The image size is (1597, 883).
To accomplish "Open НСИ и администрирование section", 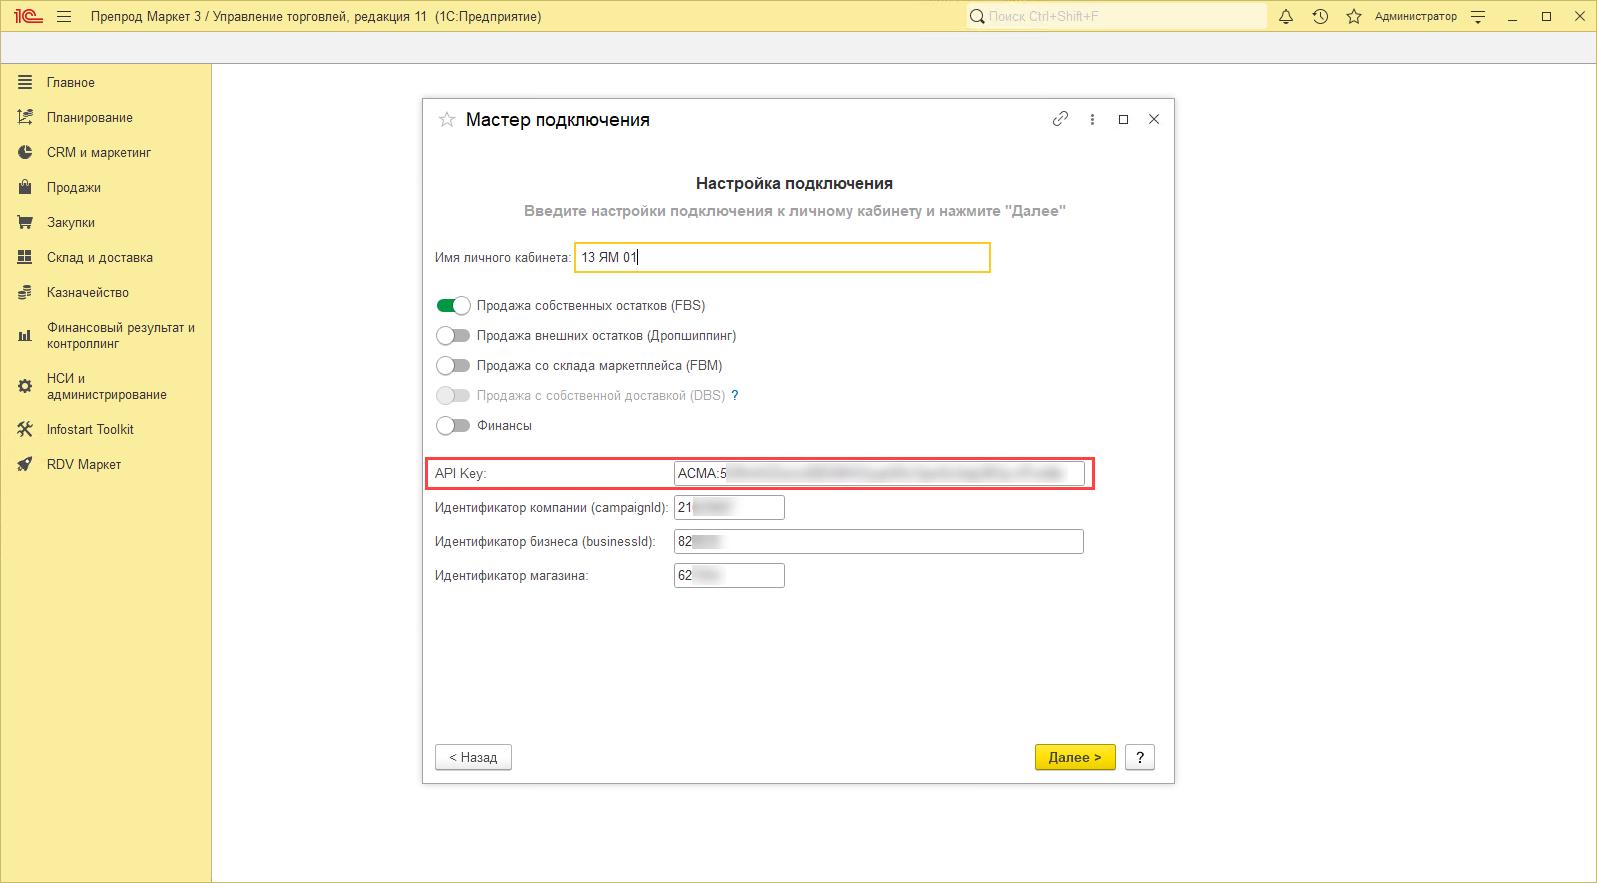I will (106, 386).
